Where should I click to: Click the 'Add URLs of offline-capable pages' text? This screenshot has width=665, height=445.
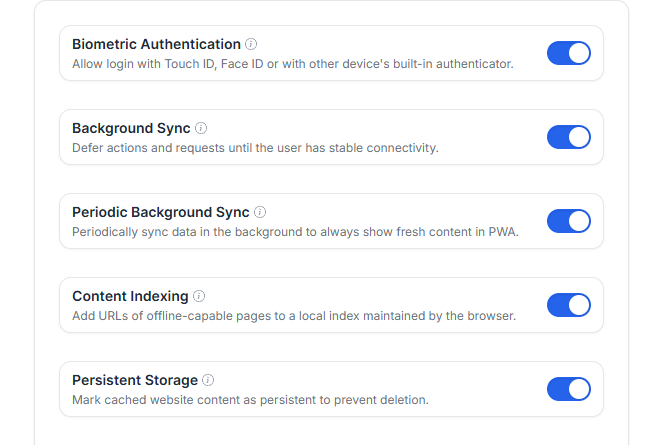tap(293, 316)
